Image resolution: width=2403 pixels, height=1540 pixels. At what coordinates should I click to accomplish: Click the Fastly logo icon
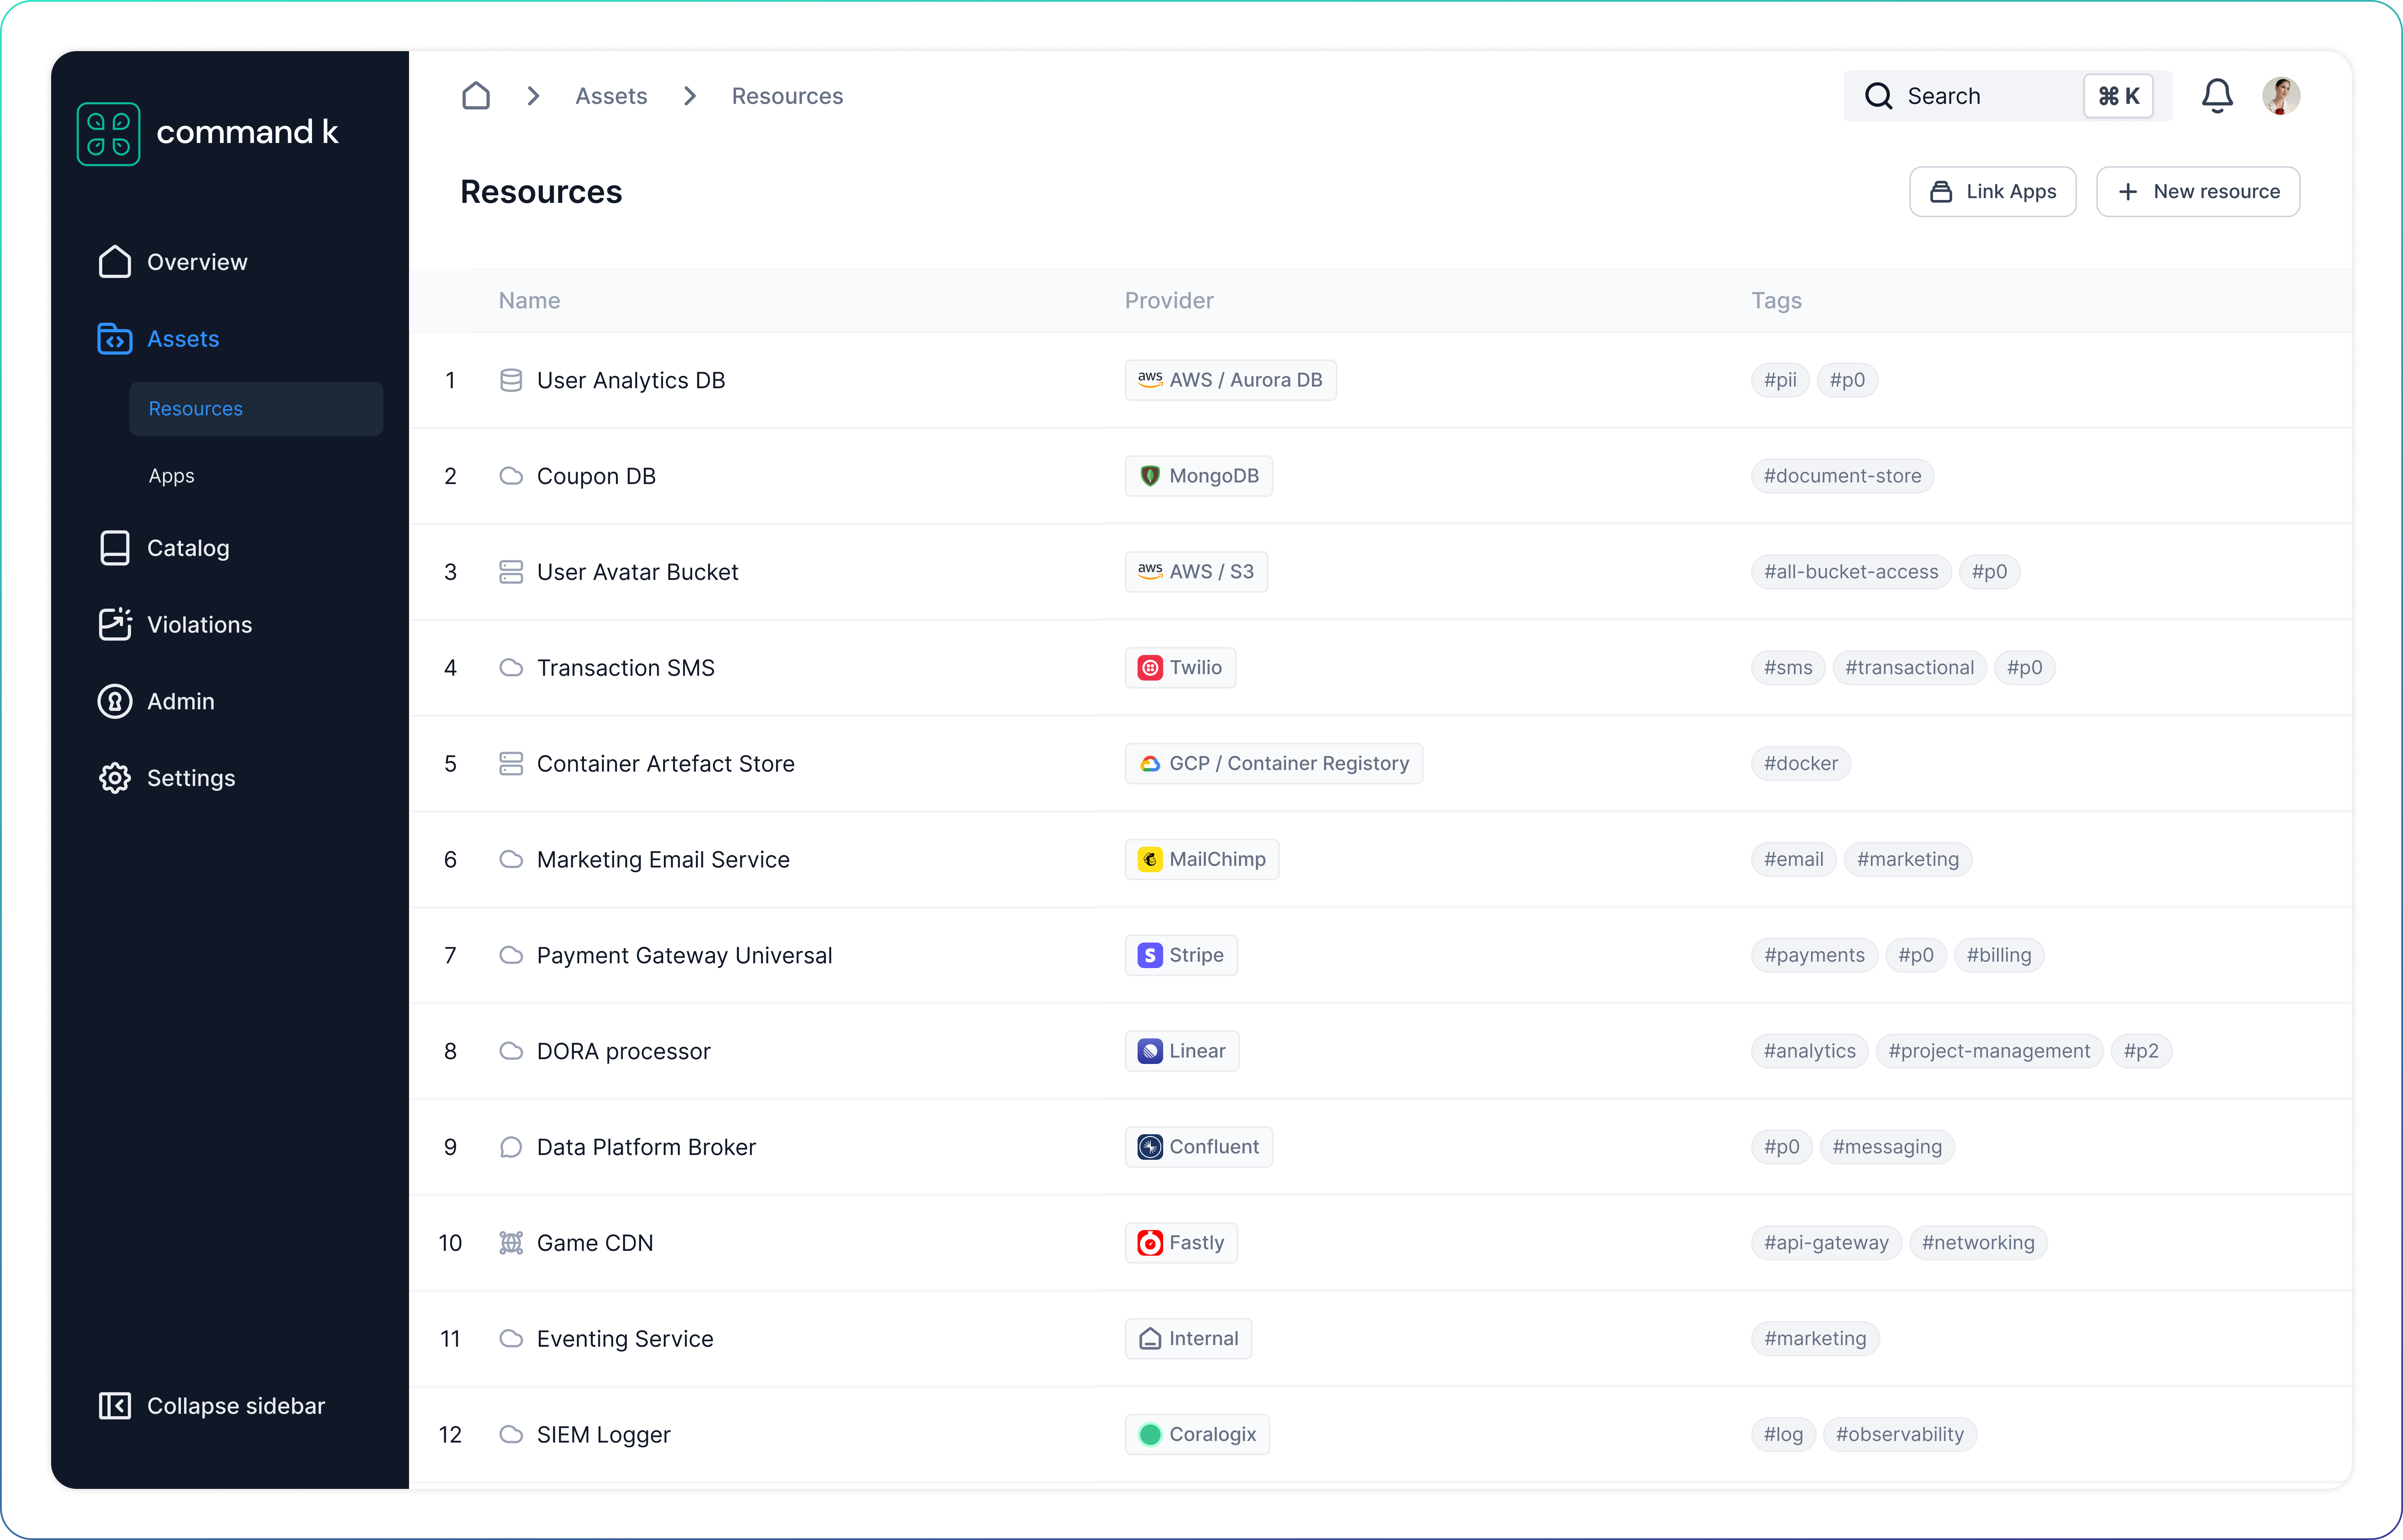(1150, 1243)
